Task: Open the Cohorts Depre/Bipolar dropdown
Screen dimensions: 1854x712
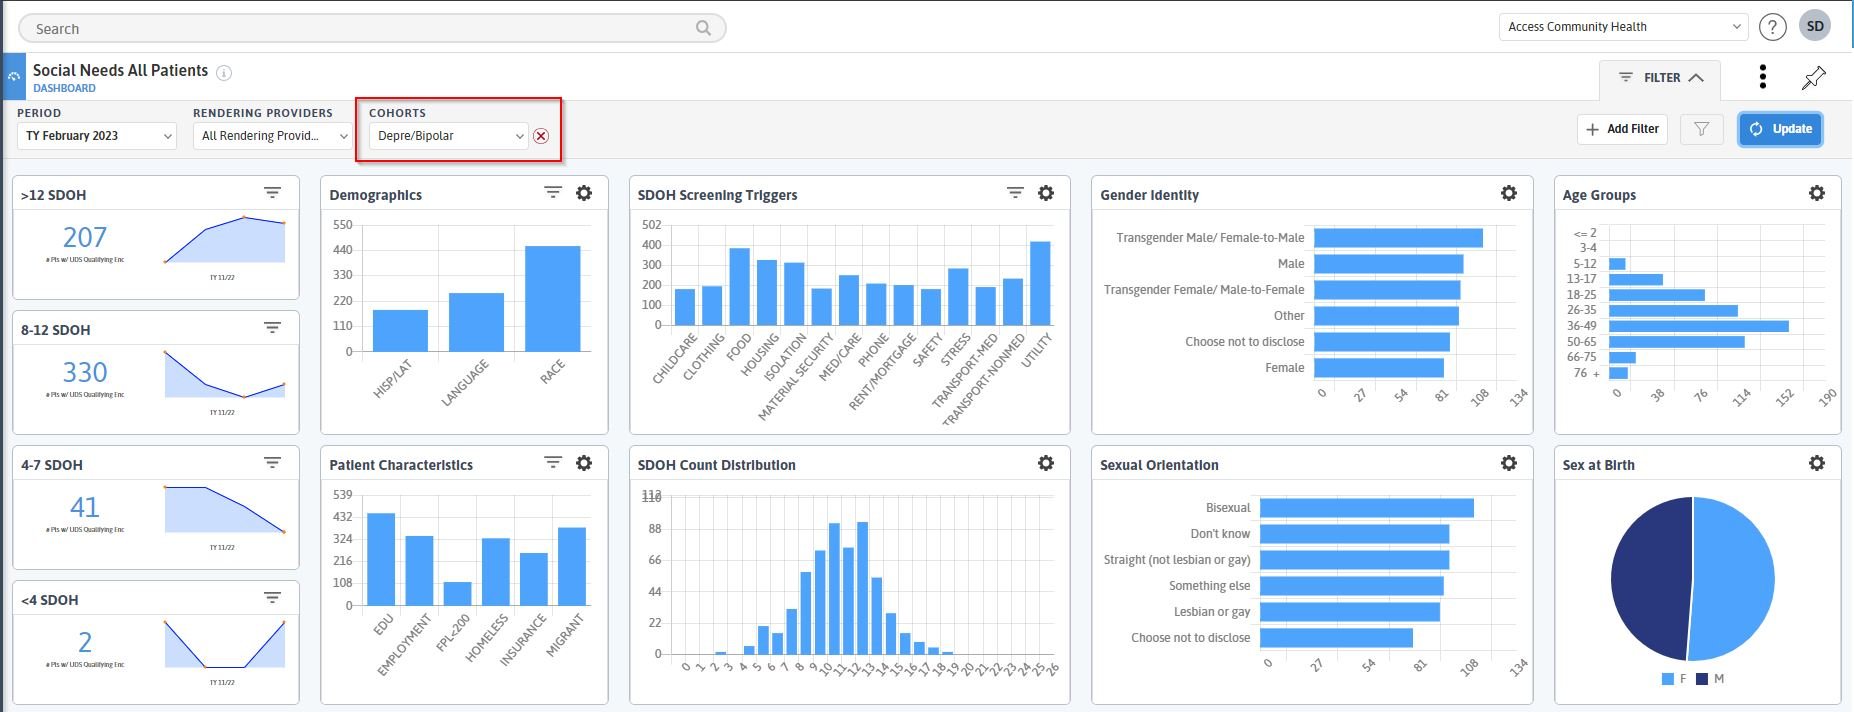Action: coord(448,136)
